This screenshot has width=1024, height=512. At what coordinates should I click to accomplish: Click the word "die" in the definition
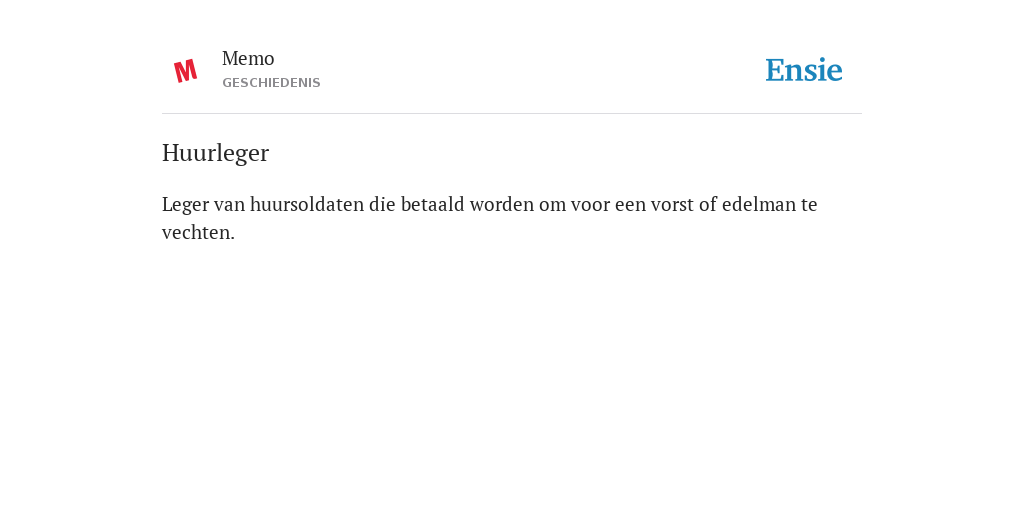382,204
